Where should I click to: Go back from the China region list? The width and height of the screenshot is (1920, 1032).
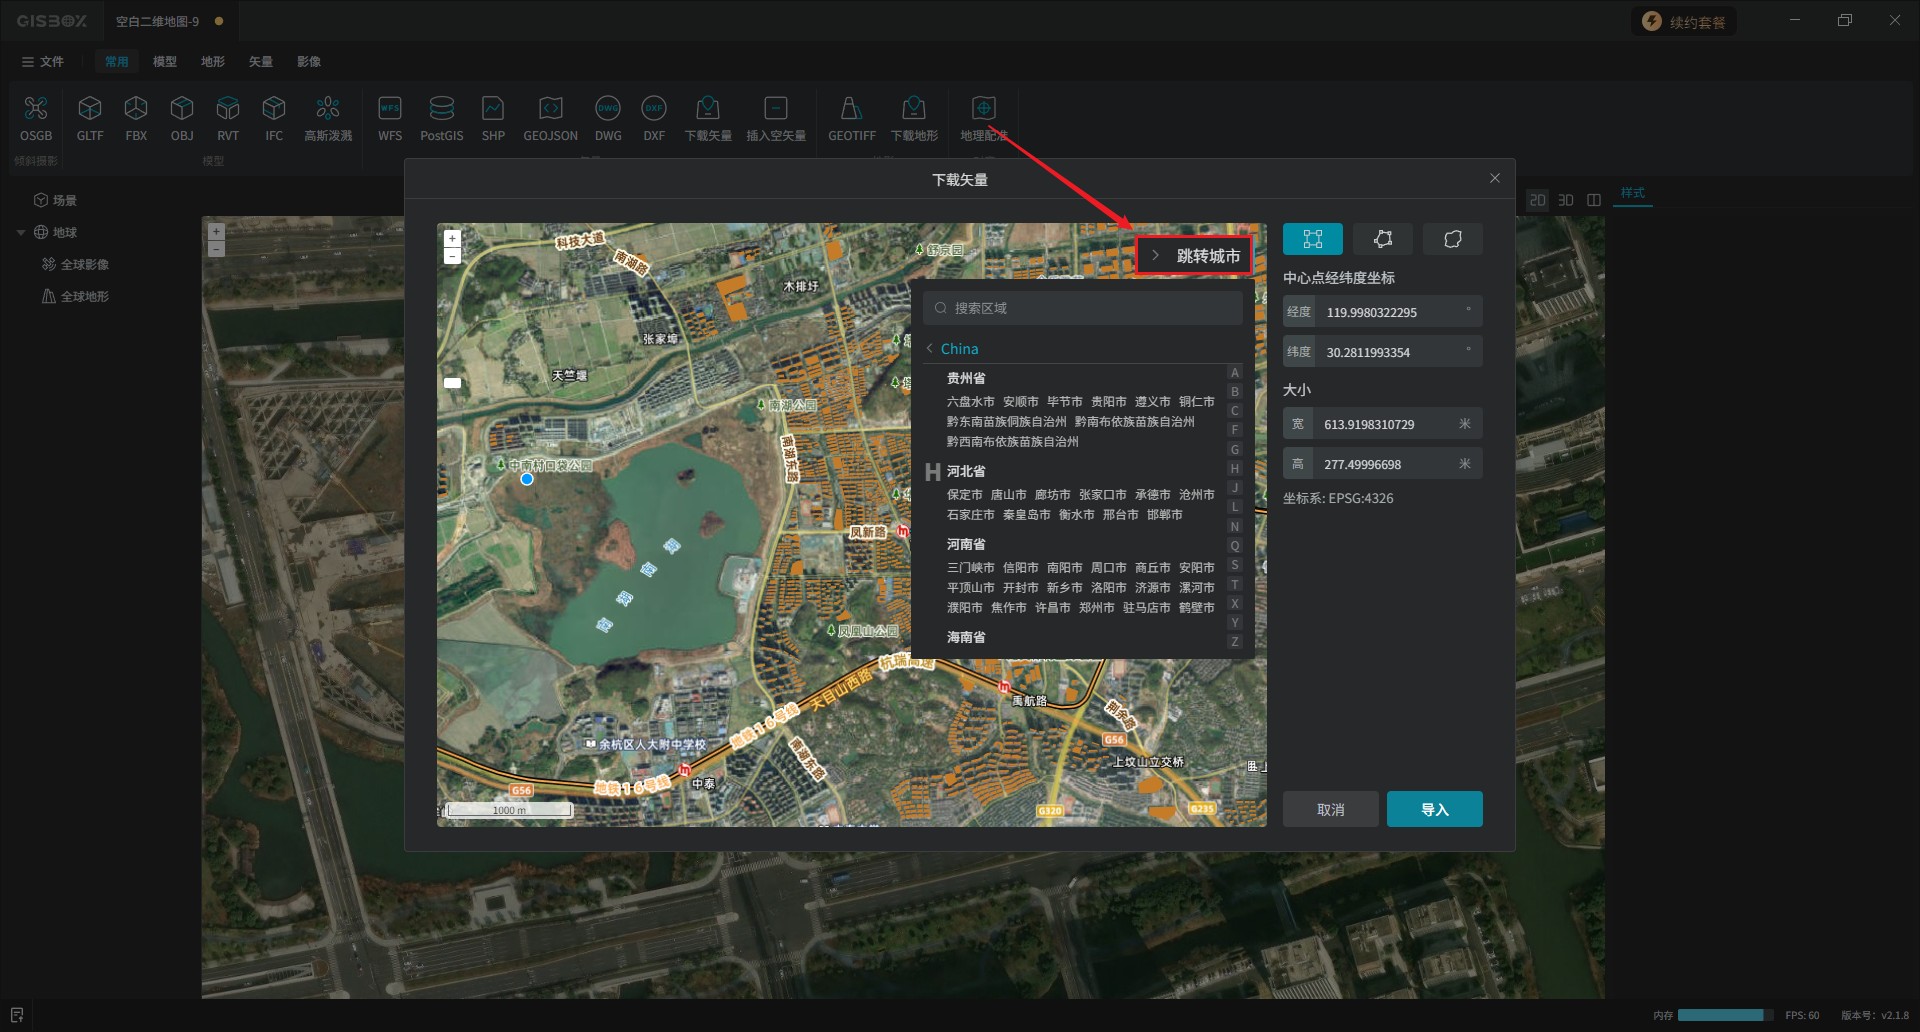(x=930, y=349)
